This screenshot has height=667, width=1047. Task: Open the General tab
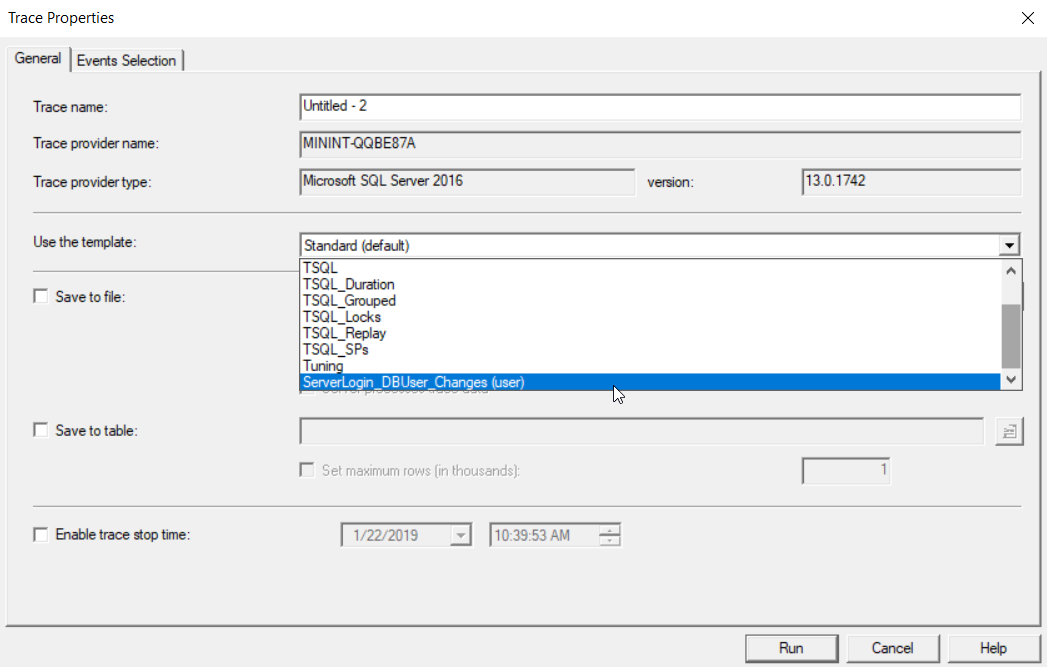point(38,59)
